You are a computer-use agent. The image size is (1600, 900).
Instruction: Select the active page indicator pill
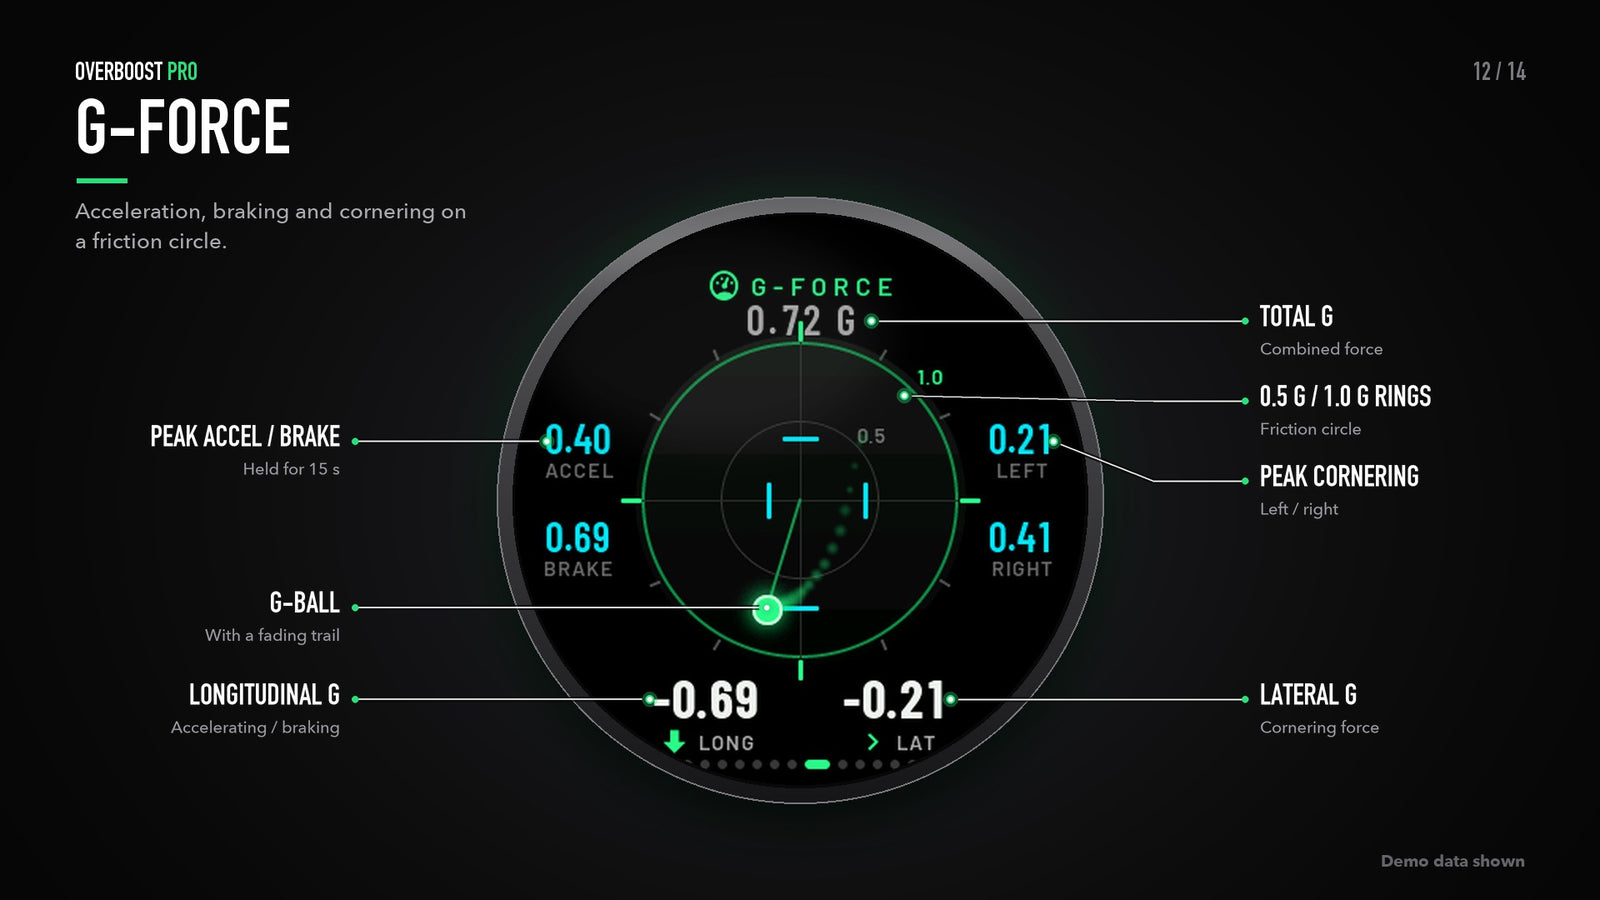817,764
